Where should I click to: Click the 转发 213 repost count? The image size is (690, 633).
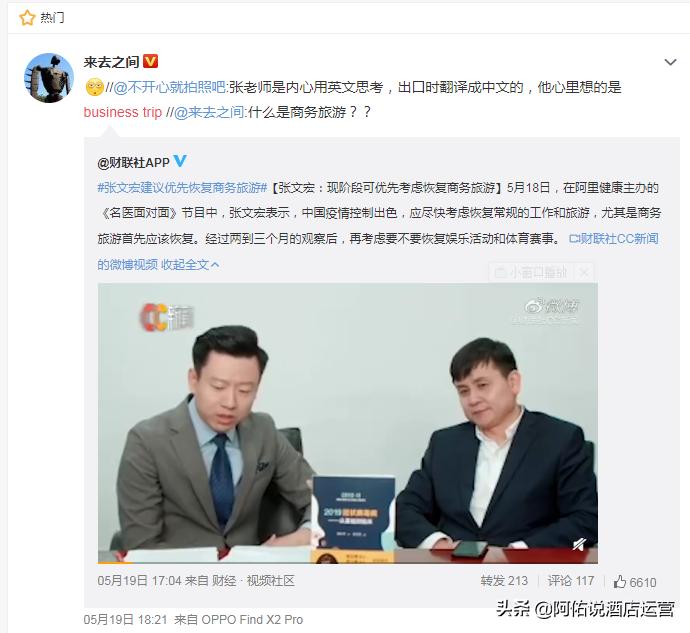pos(504,581)
